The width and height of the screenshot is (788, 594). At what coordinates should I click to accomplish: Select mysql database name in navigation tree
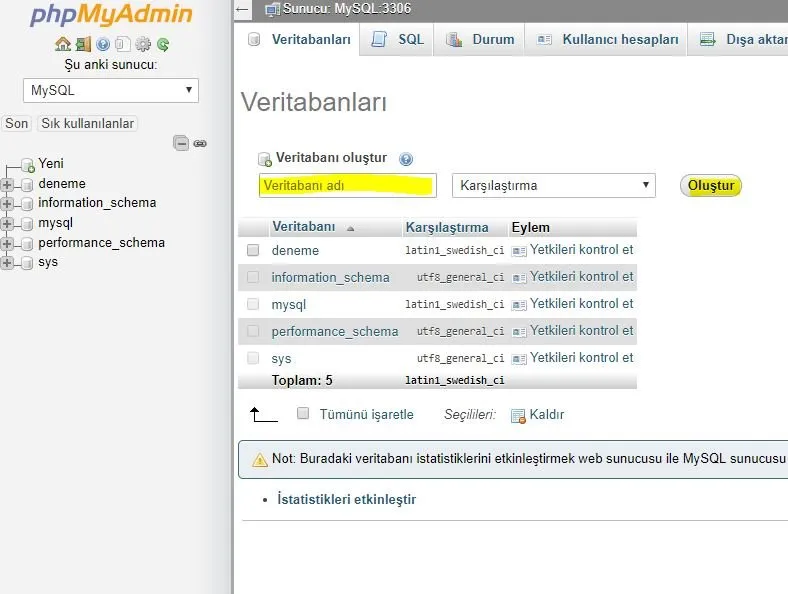pyautogui.click(x=55, y=223)
